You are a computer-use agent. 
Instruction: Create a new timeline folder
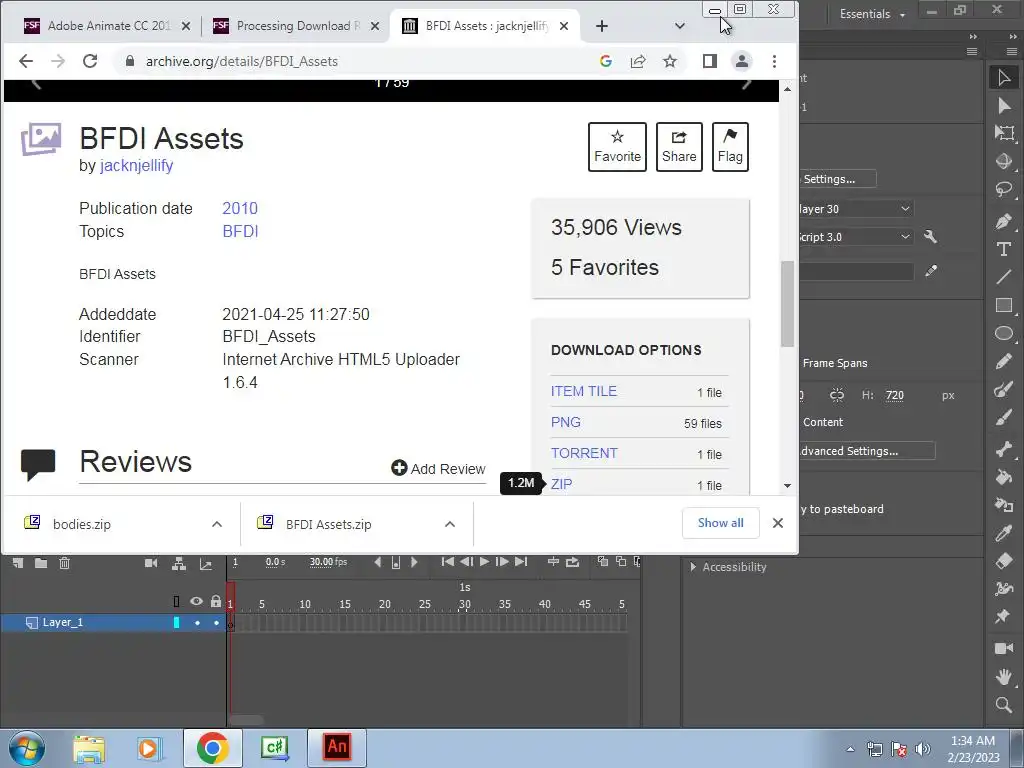coord(40,563)
